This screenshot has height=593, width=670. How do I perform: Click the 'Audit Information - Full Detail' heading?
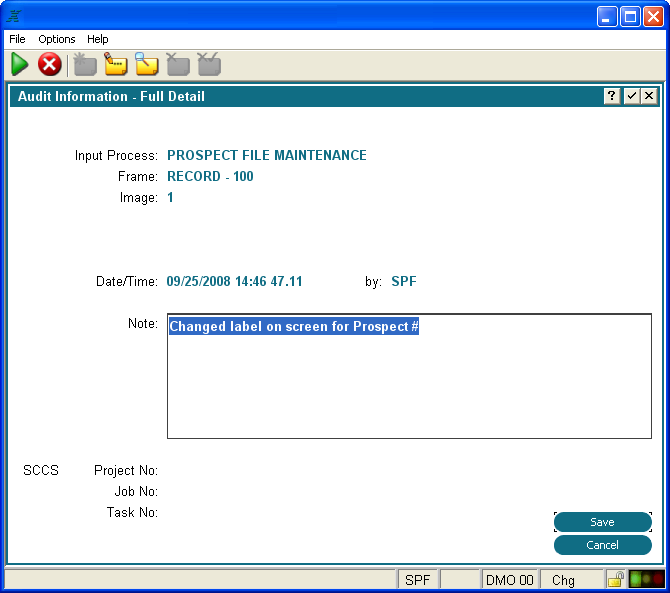111,96
